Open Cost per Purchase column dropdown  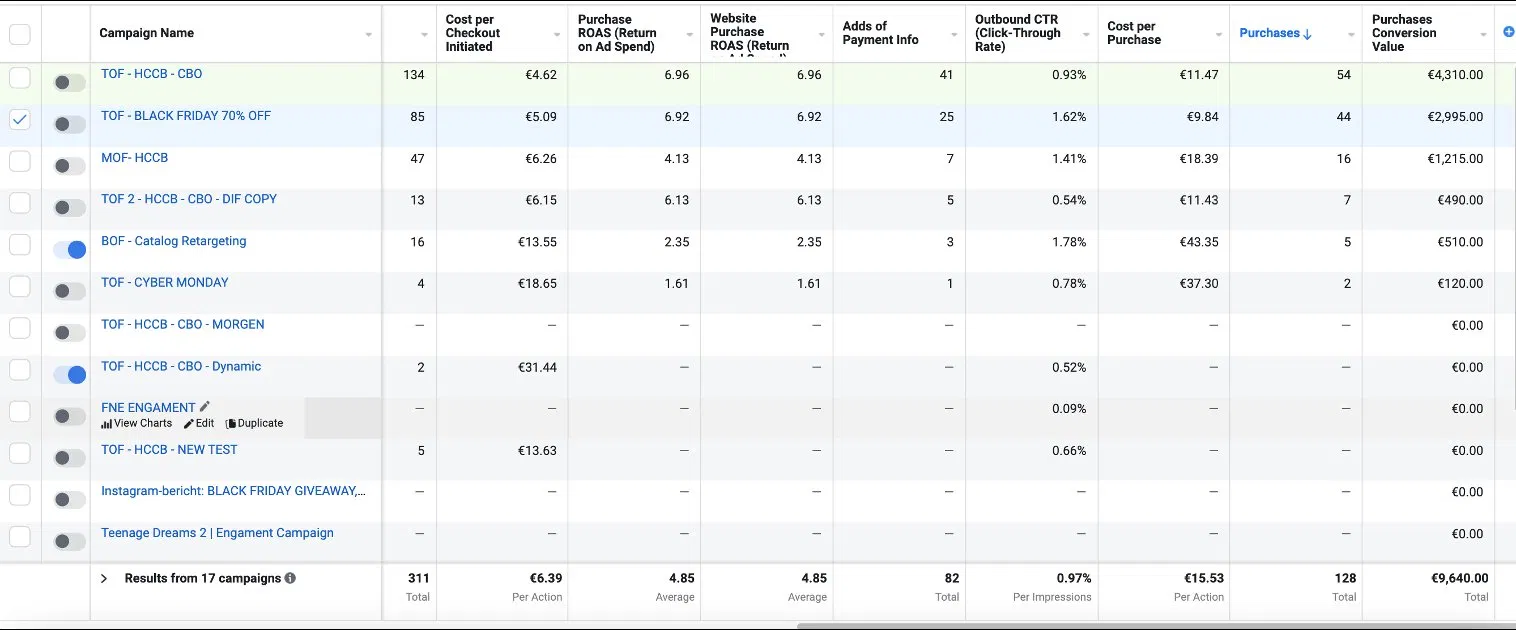[1218, 35]
